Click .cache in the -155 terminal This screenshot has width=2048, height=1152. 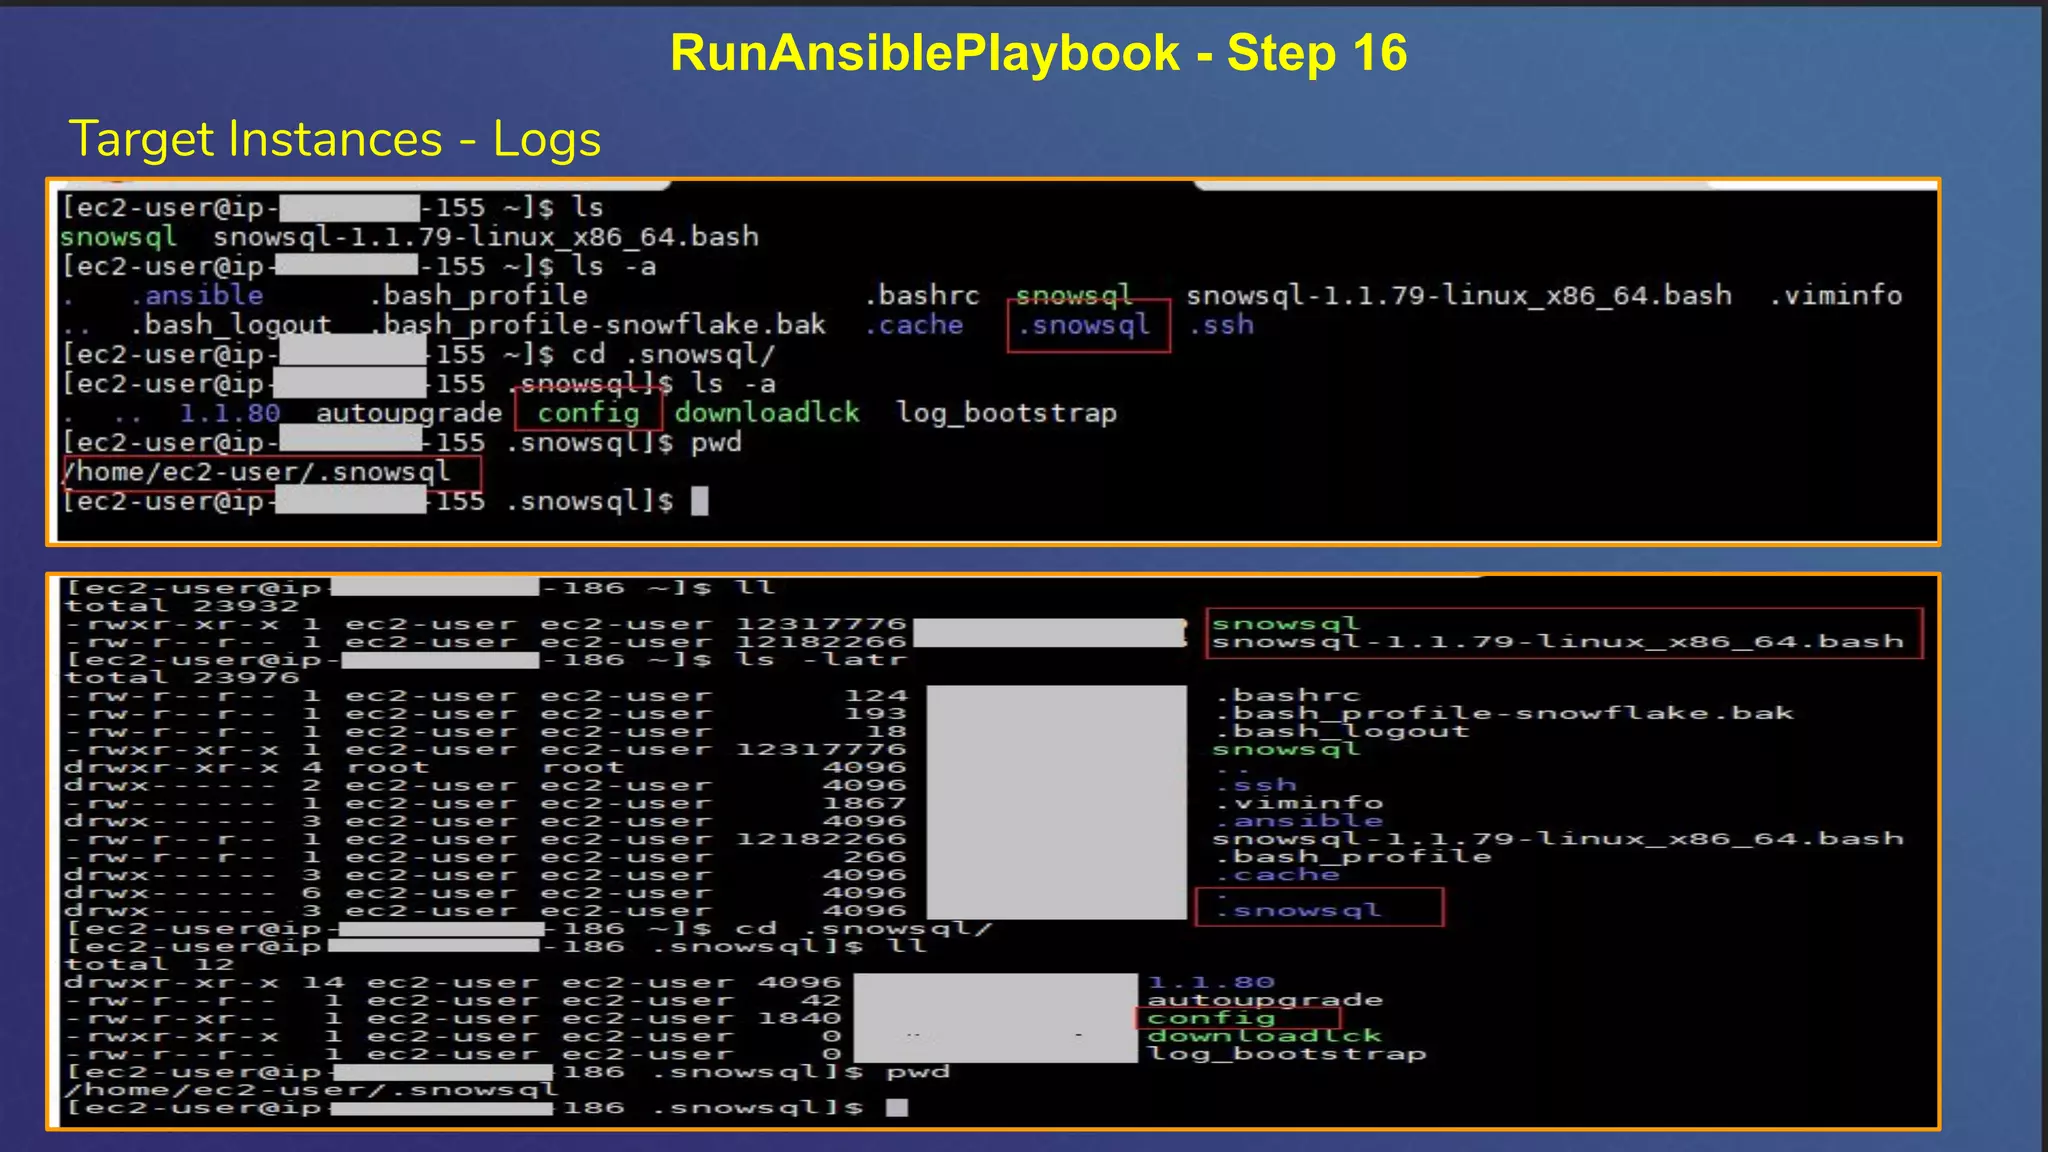[914, 325]
